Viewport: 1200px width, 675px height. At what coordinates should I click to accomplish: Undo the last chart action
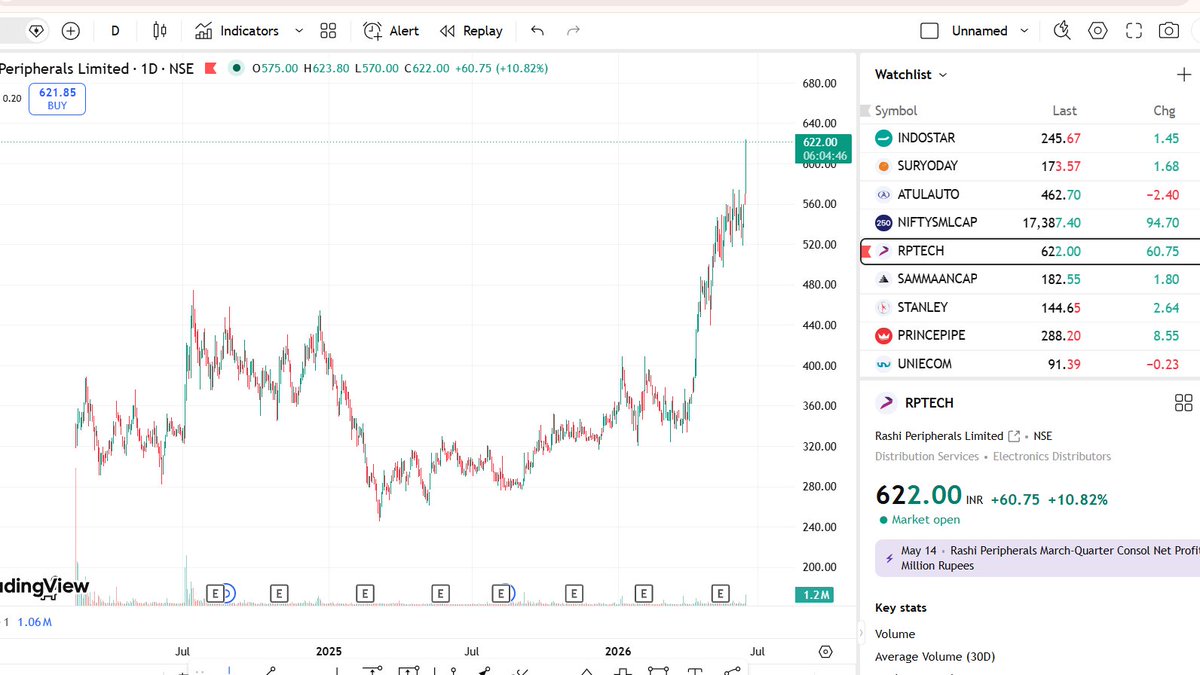pos(537,31)
